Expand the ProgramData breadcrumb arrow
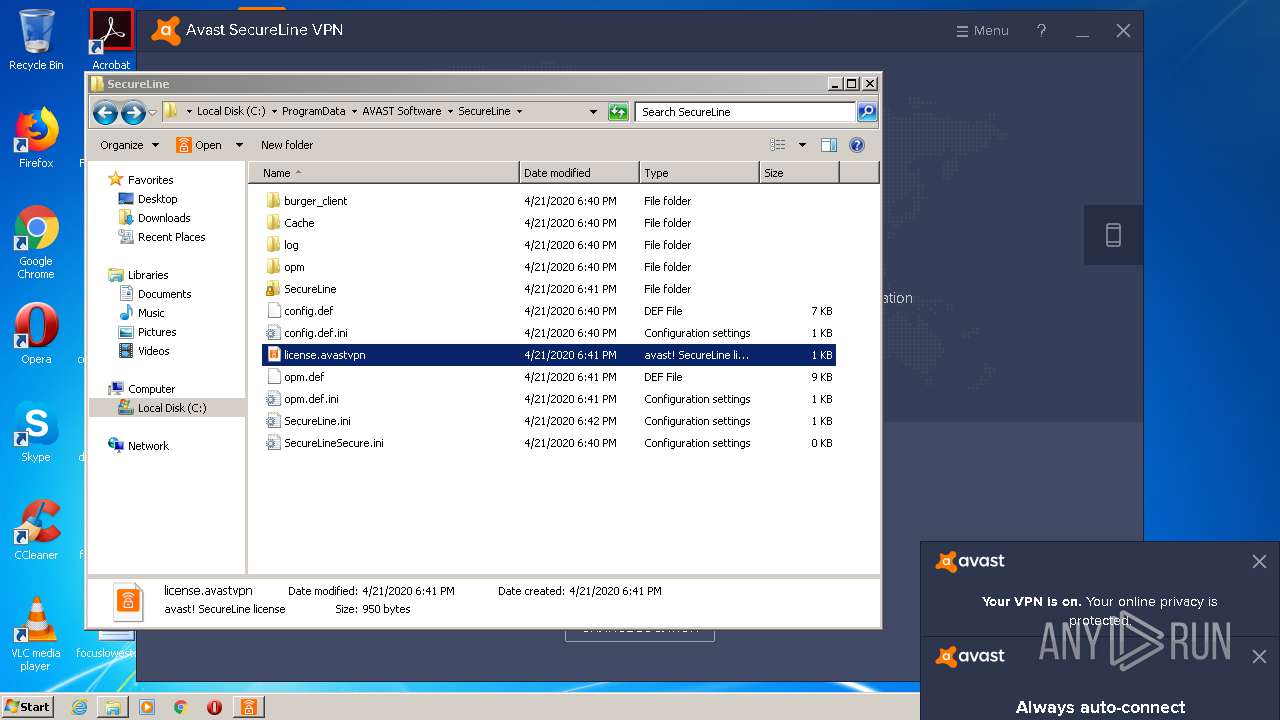This screenshot has height=720, width=1280. [x=354, y=111]
